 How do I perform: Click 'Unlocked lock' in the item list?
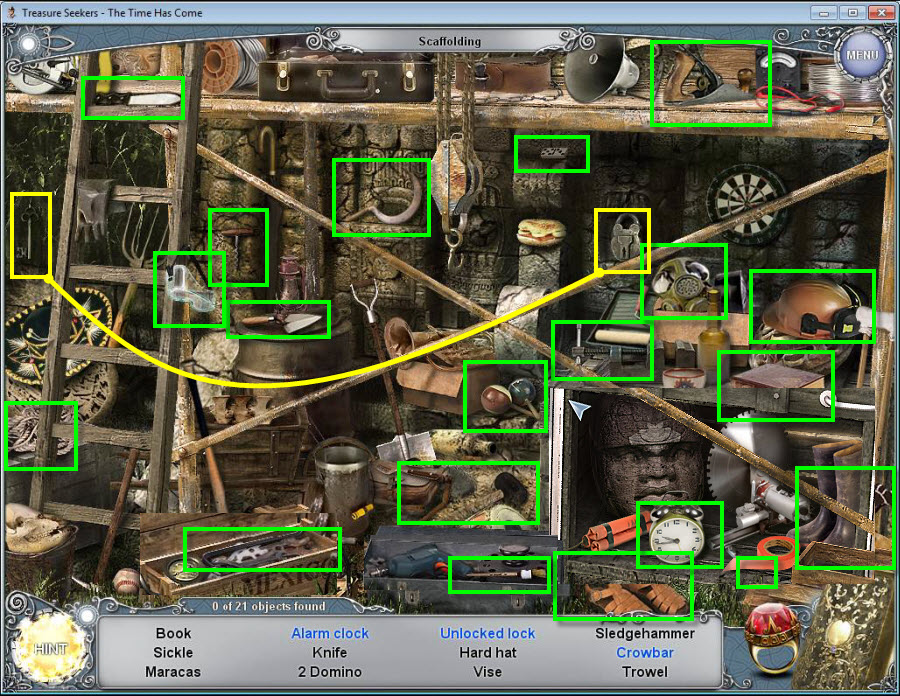pos(487,633)
